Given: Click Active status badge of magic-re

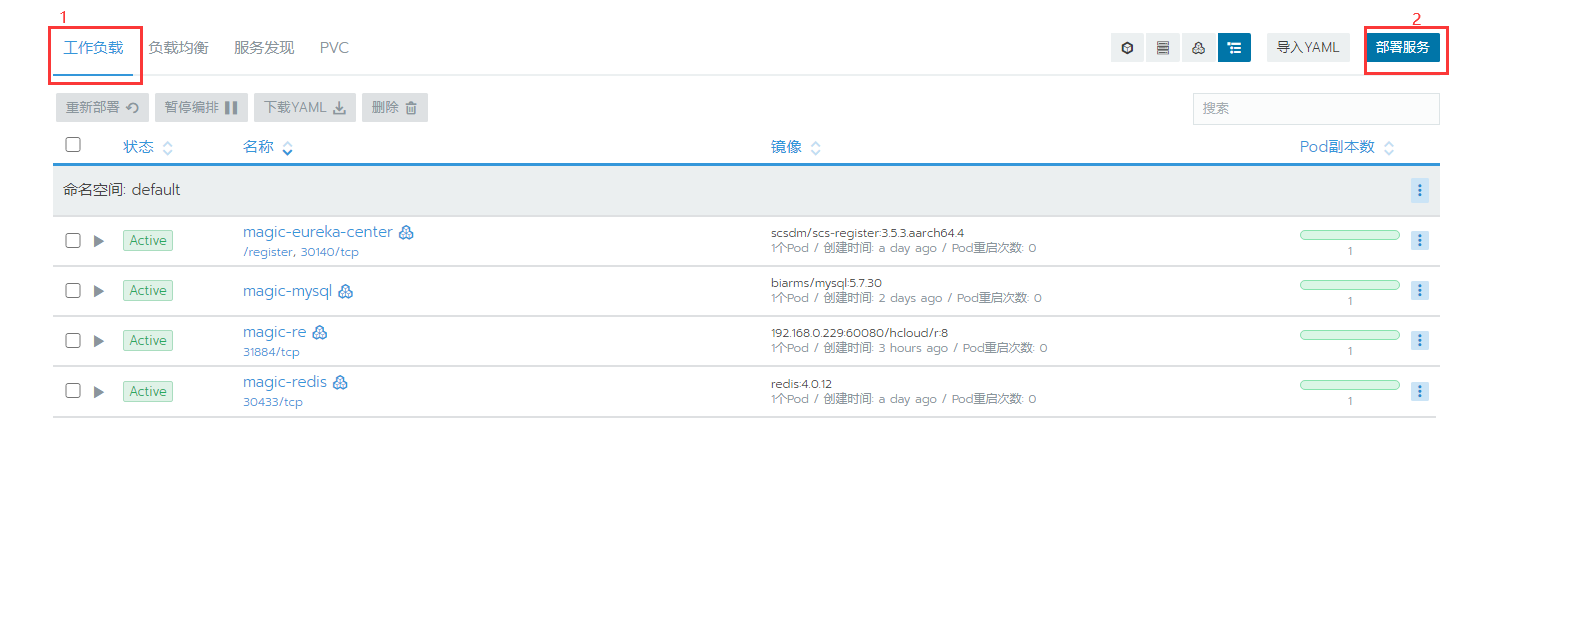Looking at the screenshot, I should (148, 341).
